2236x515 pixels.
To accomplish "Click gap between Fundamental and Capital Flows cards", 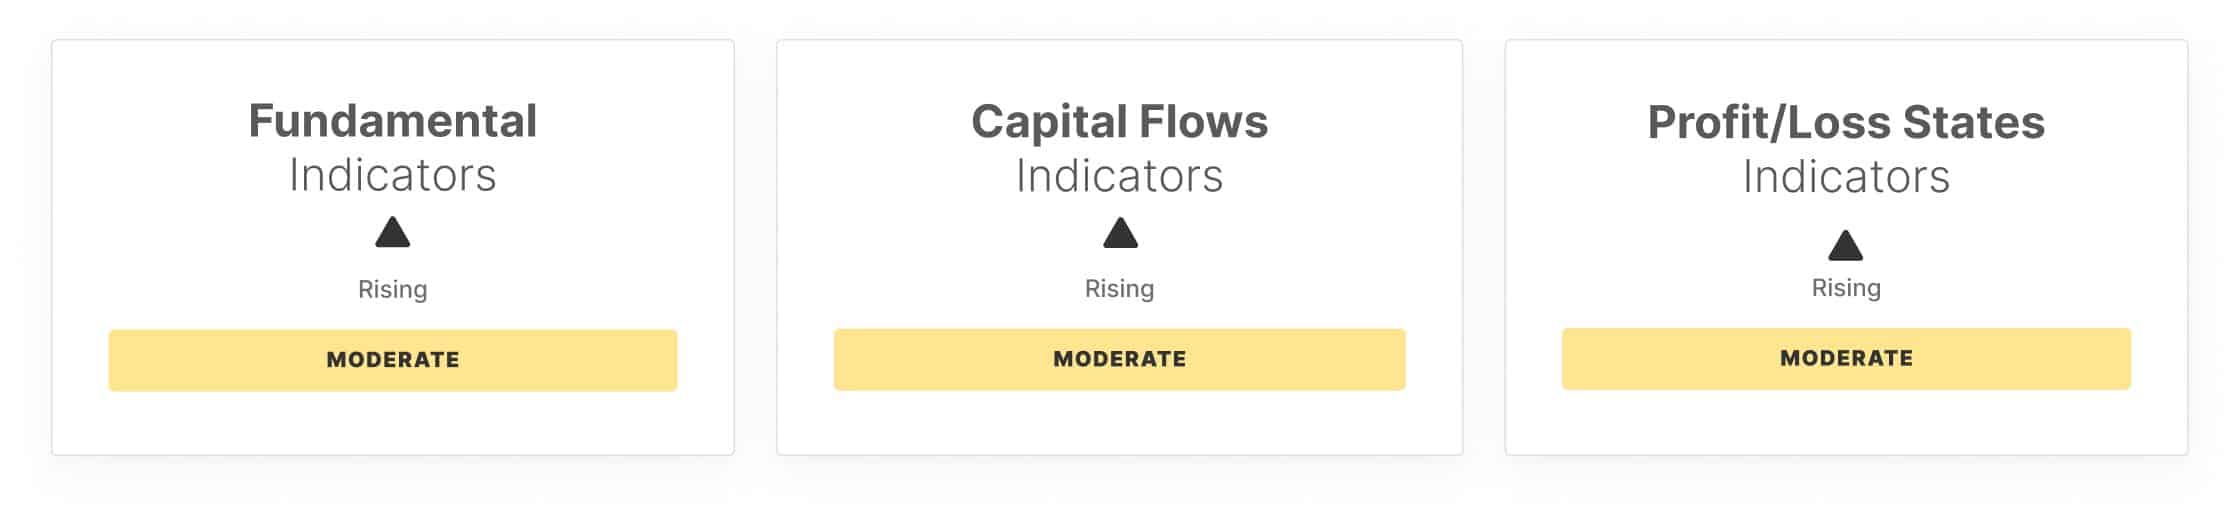I will click(756, 247).
